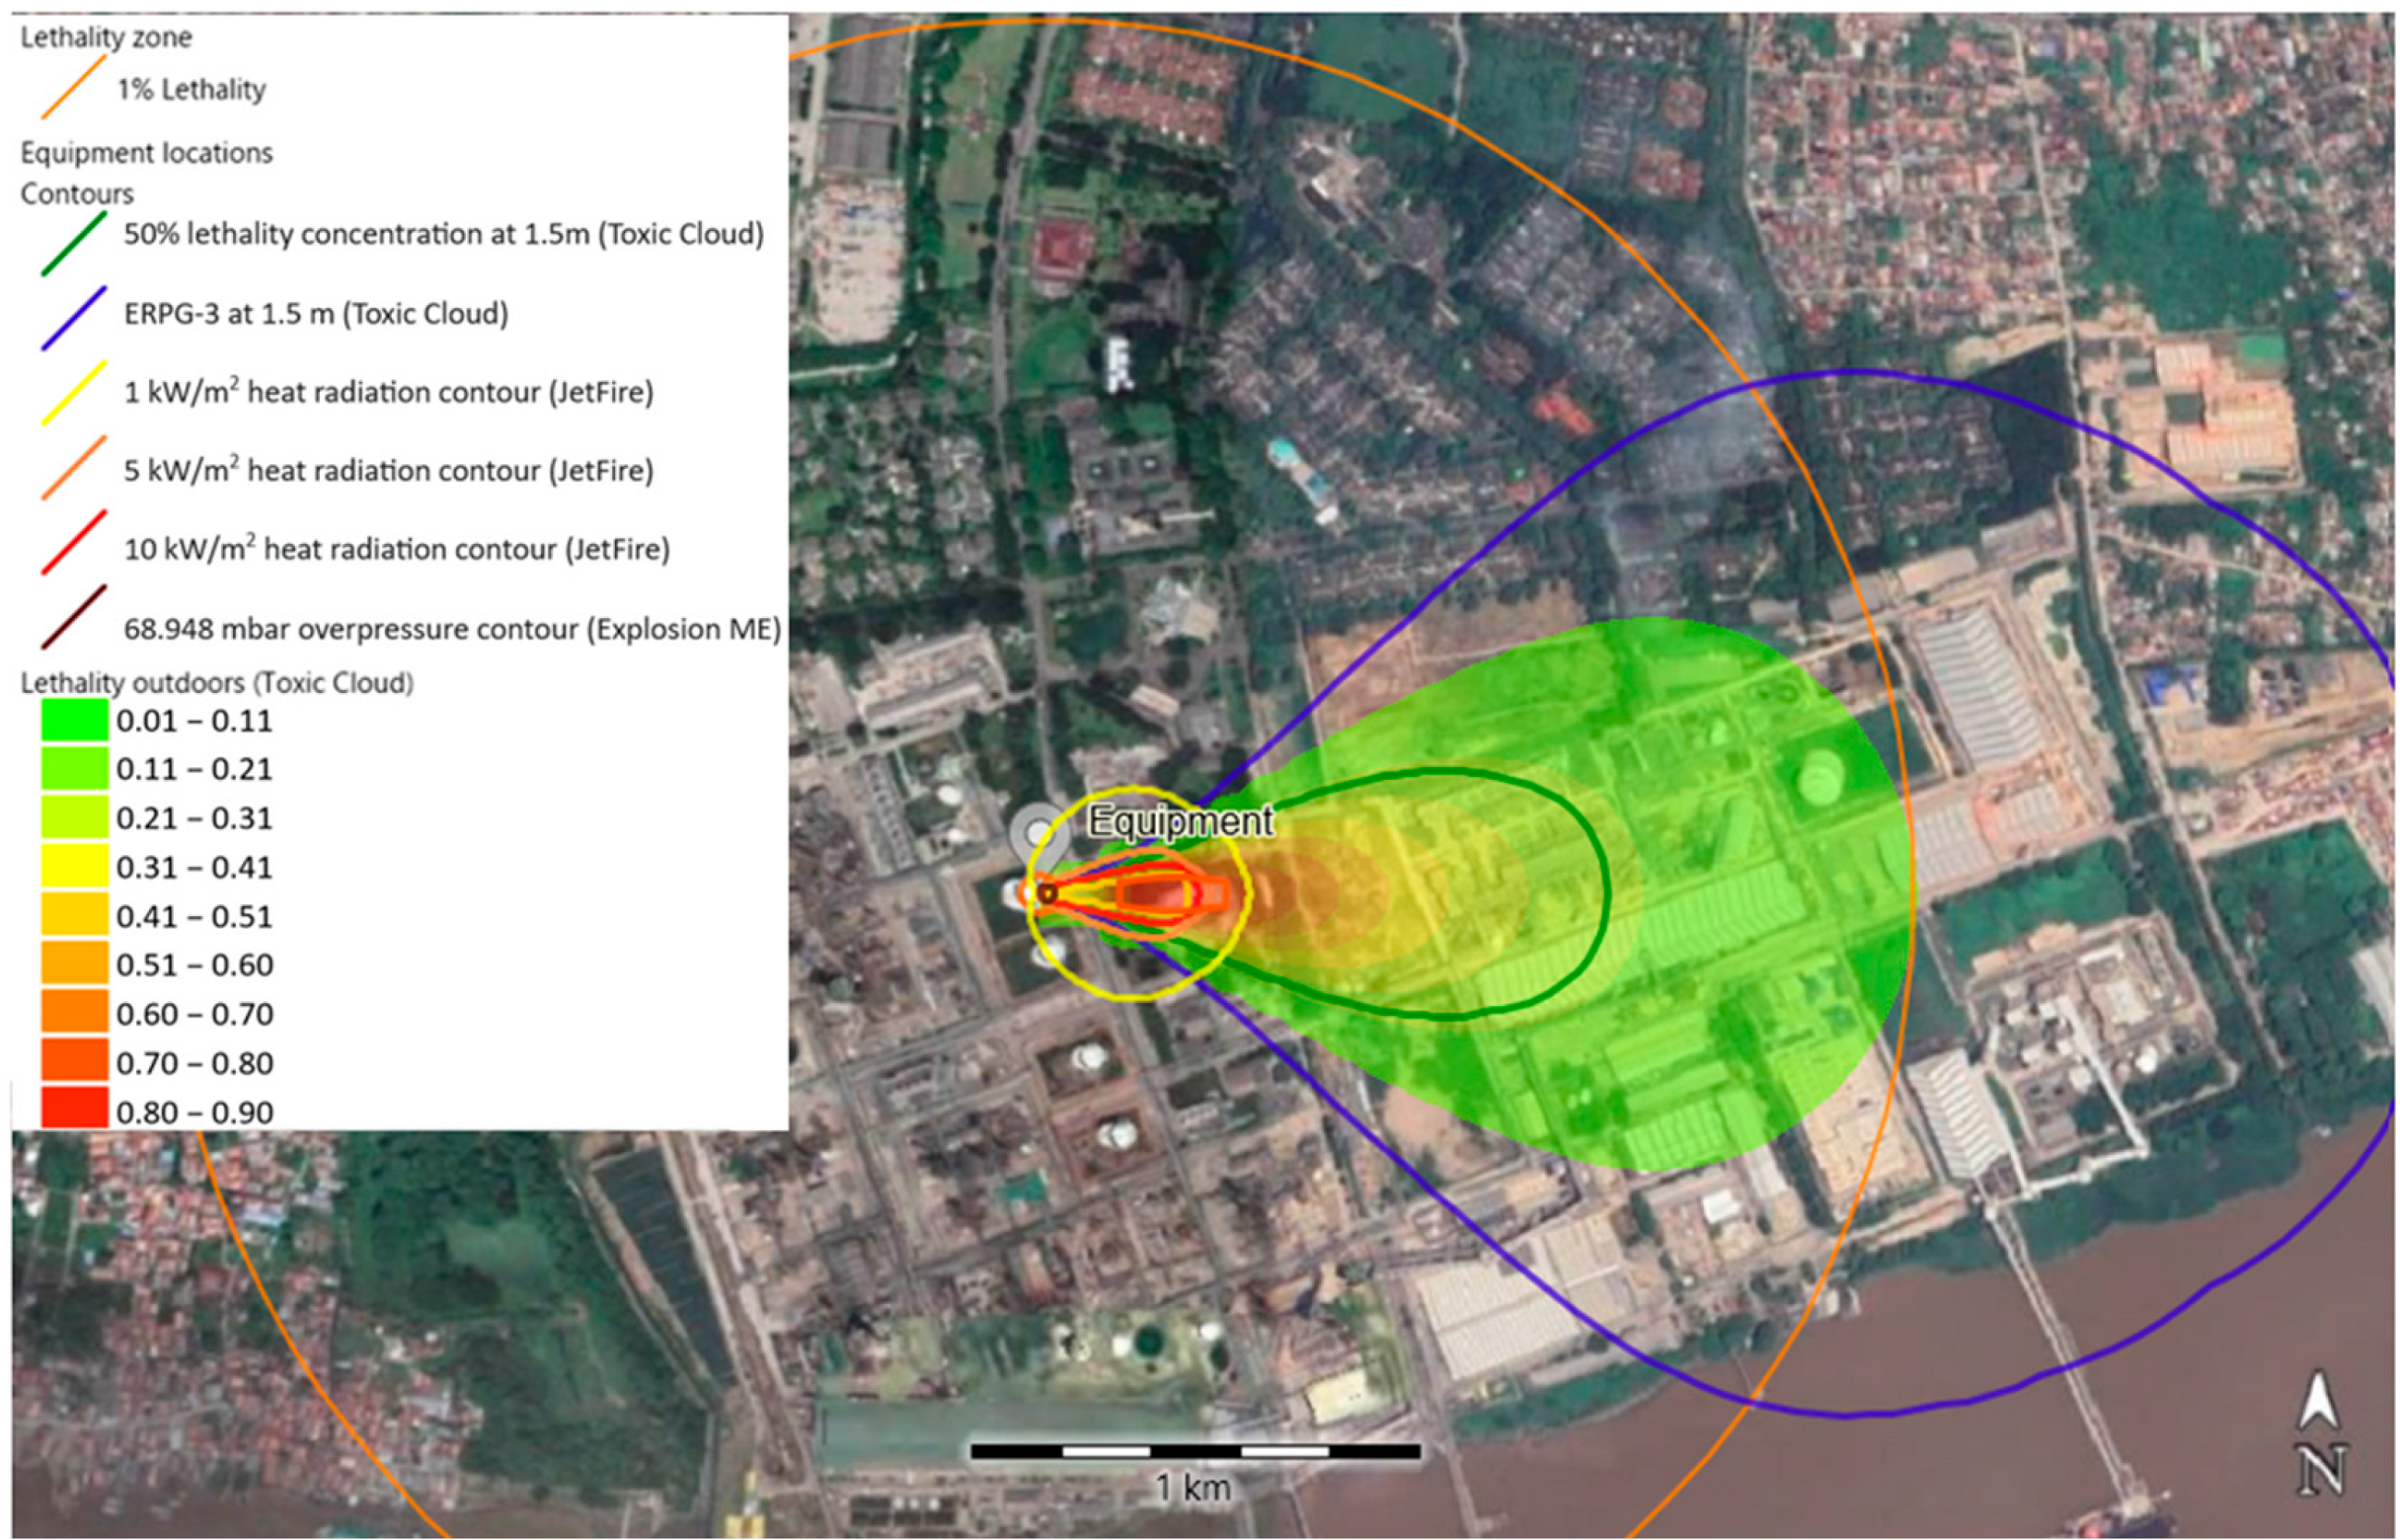Select the 0.60 – 0.70 orange swatch
This screenshot has height=1540, width=2400.
(74, 1012)
